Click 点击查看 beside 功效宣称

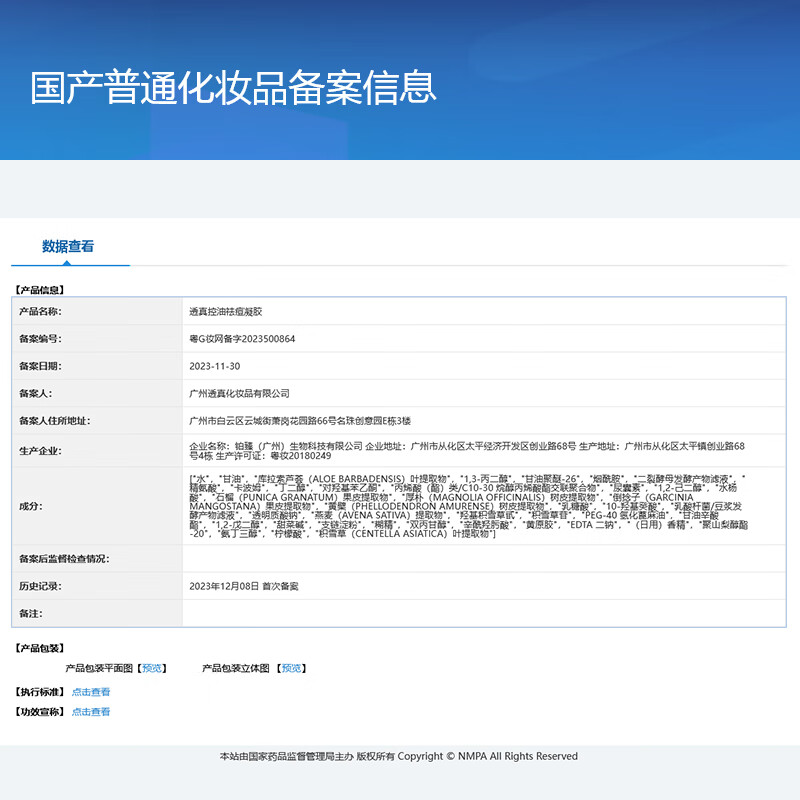(x=91, y=711)
